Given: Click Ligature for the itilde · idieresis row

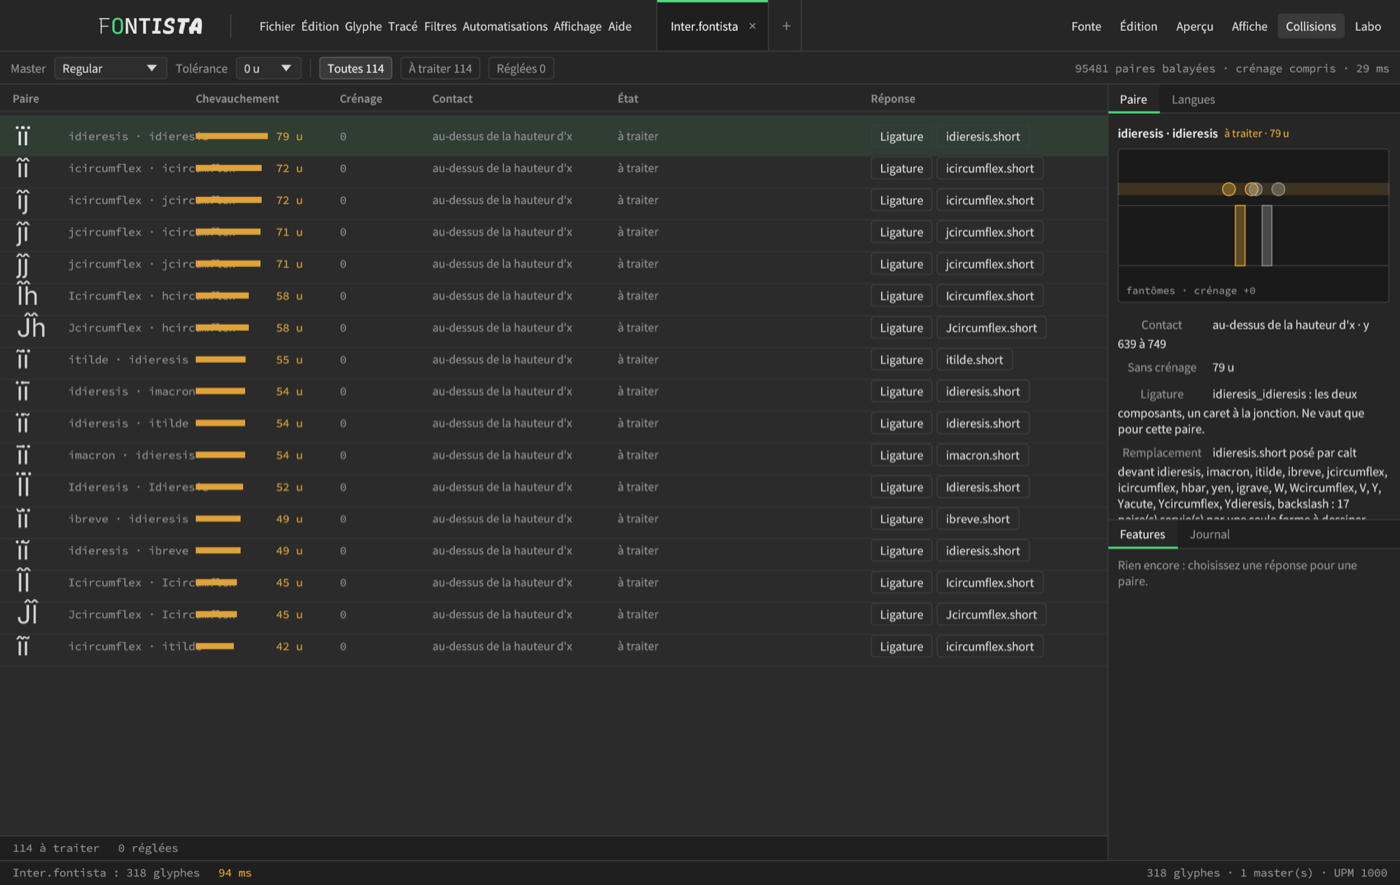Looking at the screenshot, I should click(x=901, y=359).
